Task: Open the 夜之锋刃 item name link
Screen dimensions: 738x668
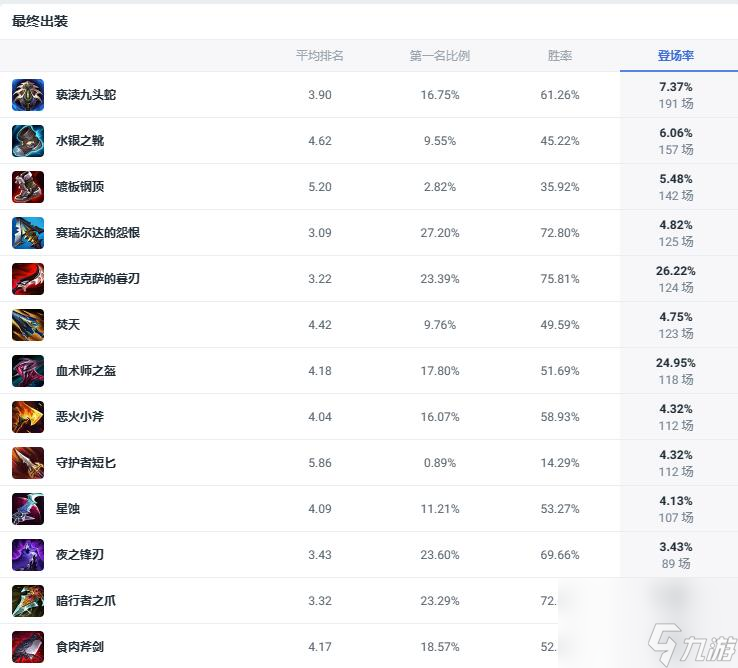Action: coord(80,555)
